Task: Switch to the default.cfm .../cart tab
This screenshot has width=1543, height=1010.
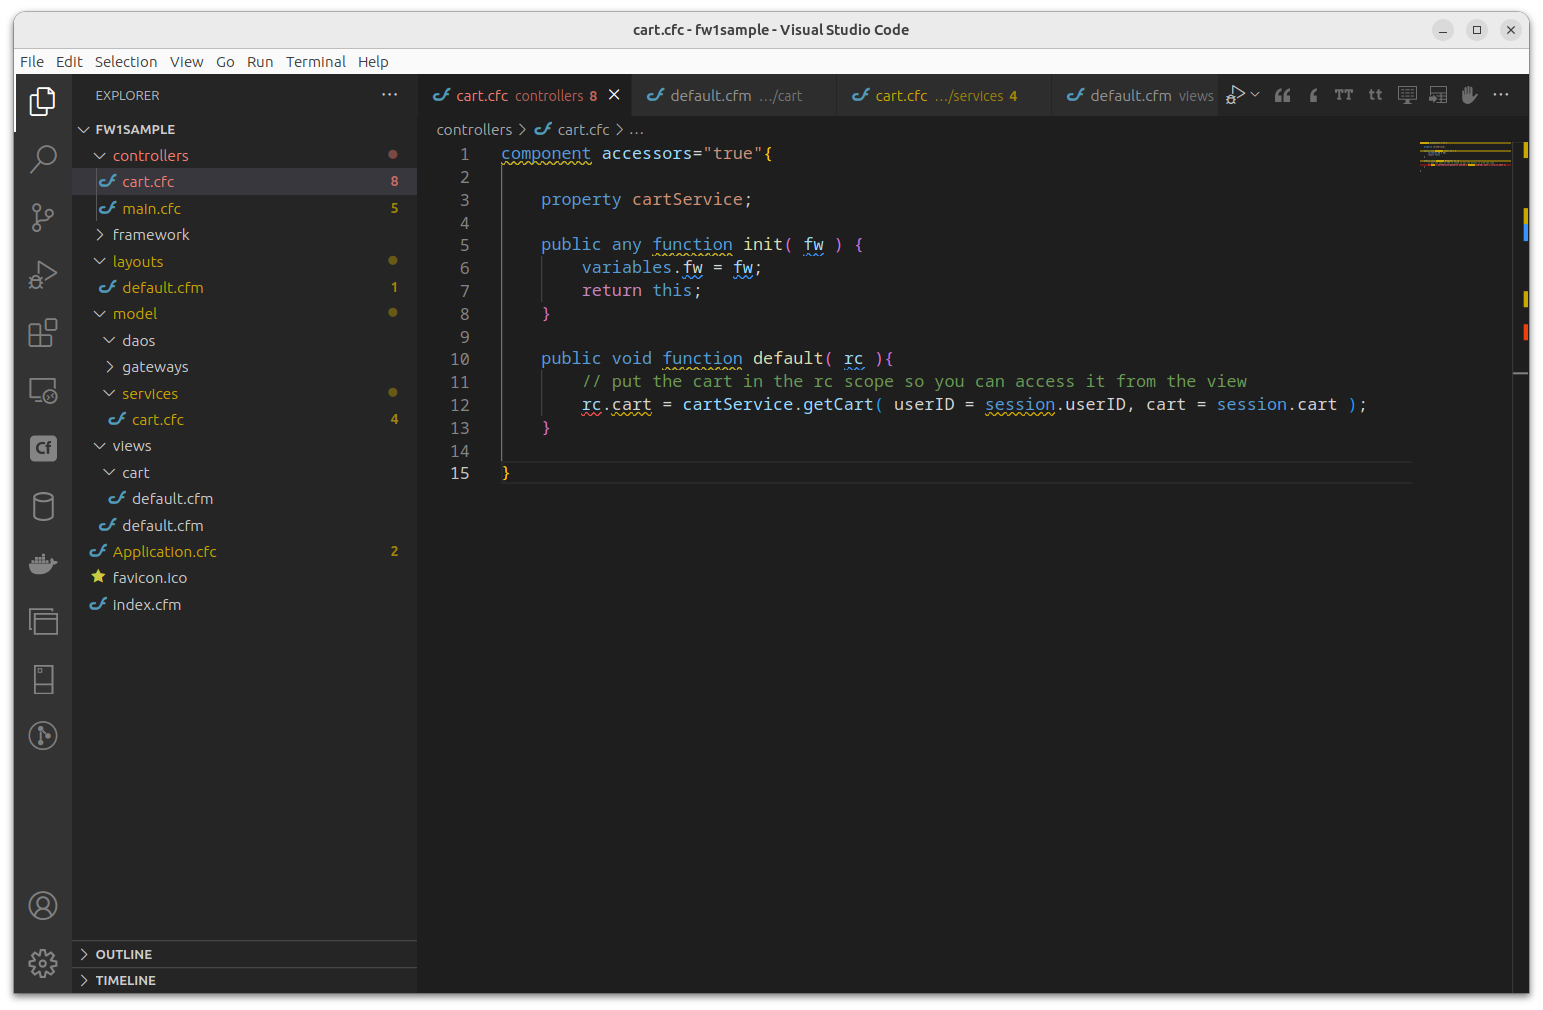Action: coord(734,96)
